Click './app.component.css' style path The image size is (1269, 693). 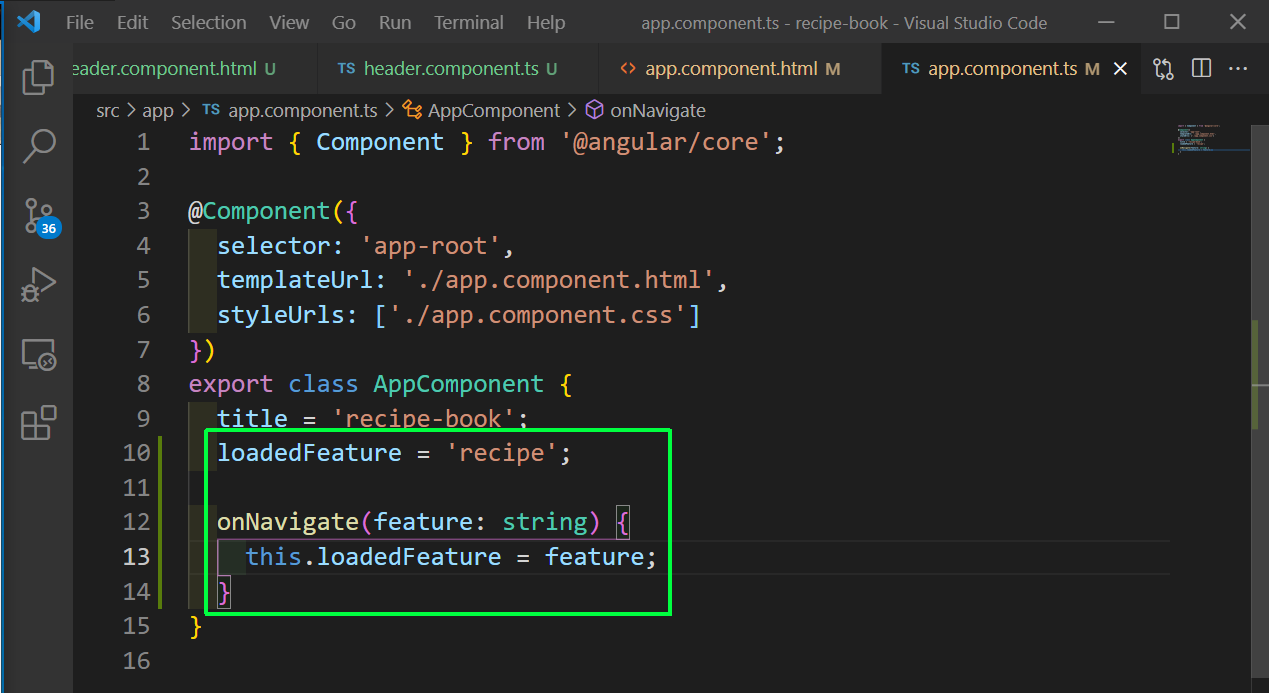[537, 315]
